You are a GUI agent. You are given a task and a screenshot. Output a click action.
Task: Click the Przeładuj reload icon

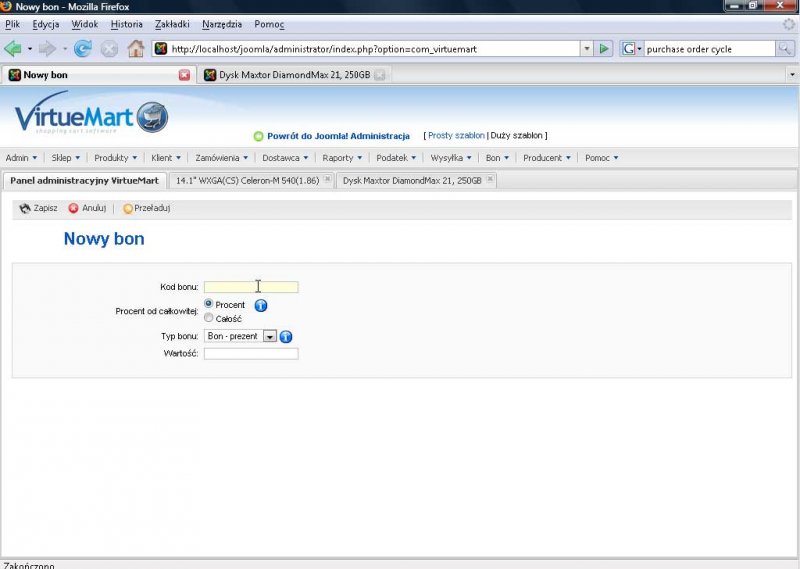tap(128, 209)
